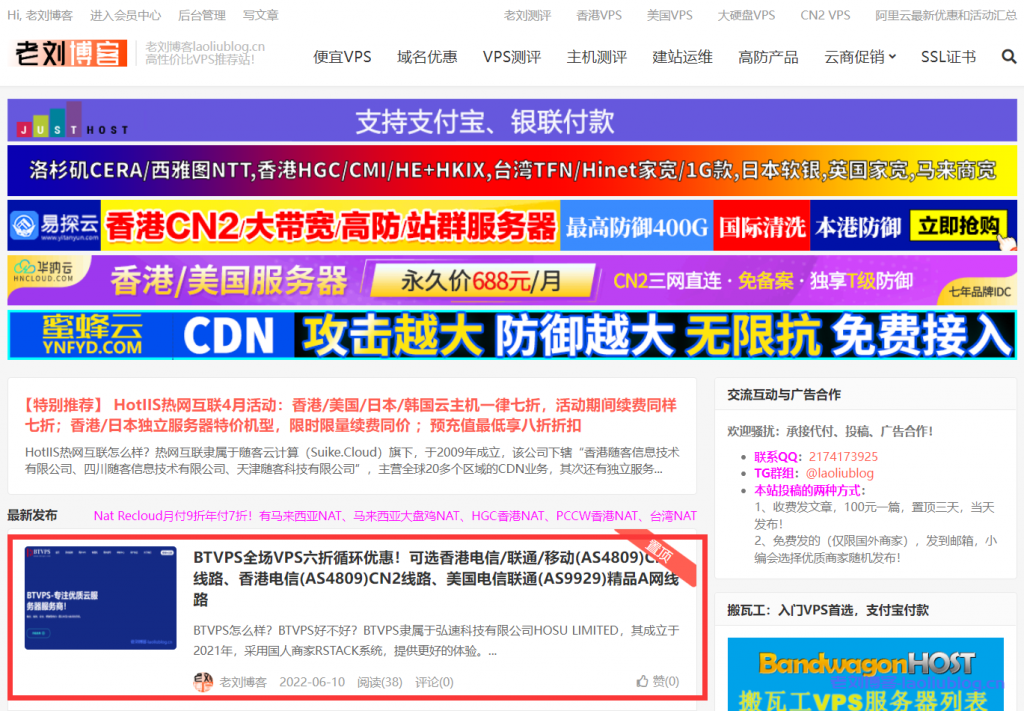Open the HotIIS热网互联 featured article title
The width and height of the screenshot is (1024, 711).
tap(350, 414)
